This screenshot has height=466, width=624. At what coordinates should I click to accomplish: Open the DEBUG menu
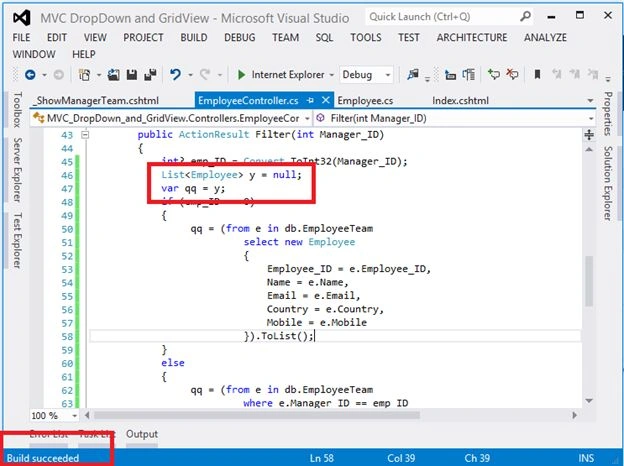click(240, 37)
